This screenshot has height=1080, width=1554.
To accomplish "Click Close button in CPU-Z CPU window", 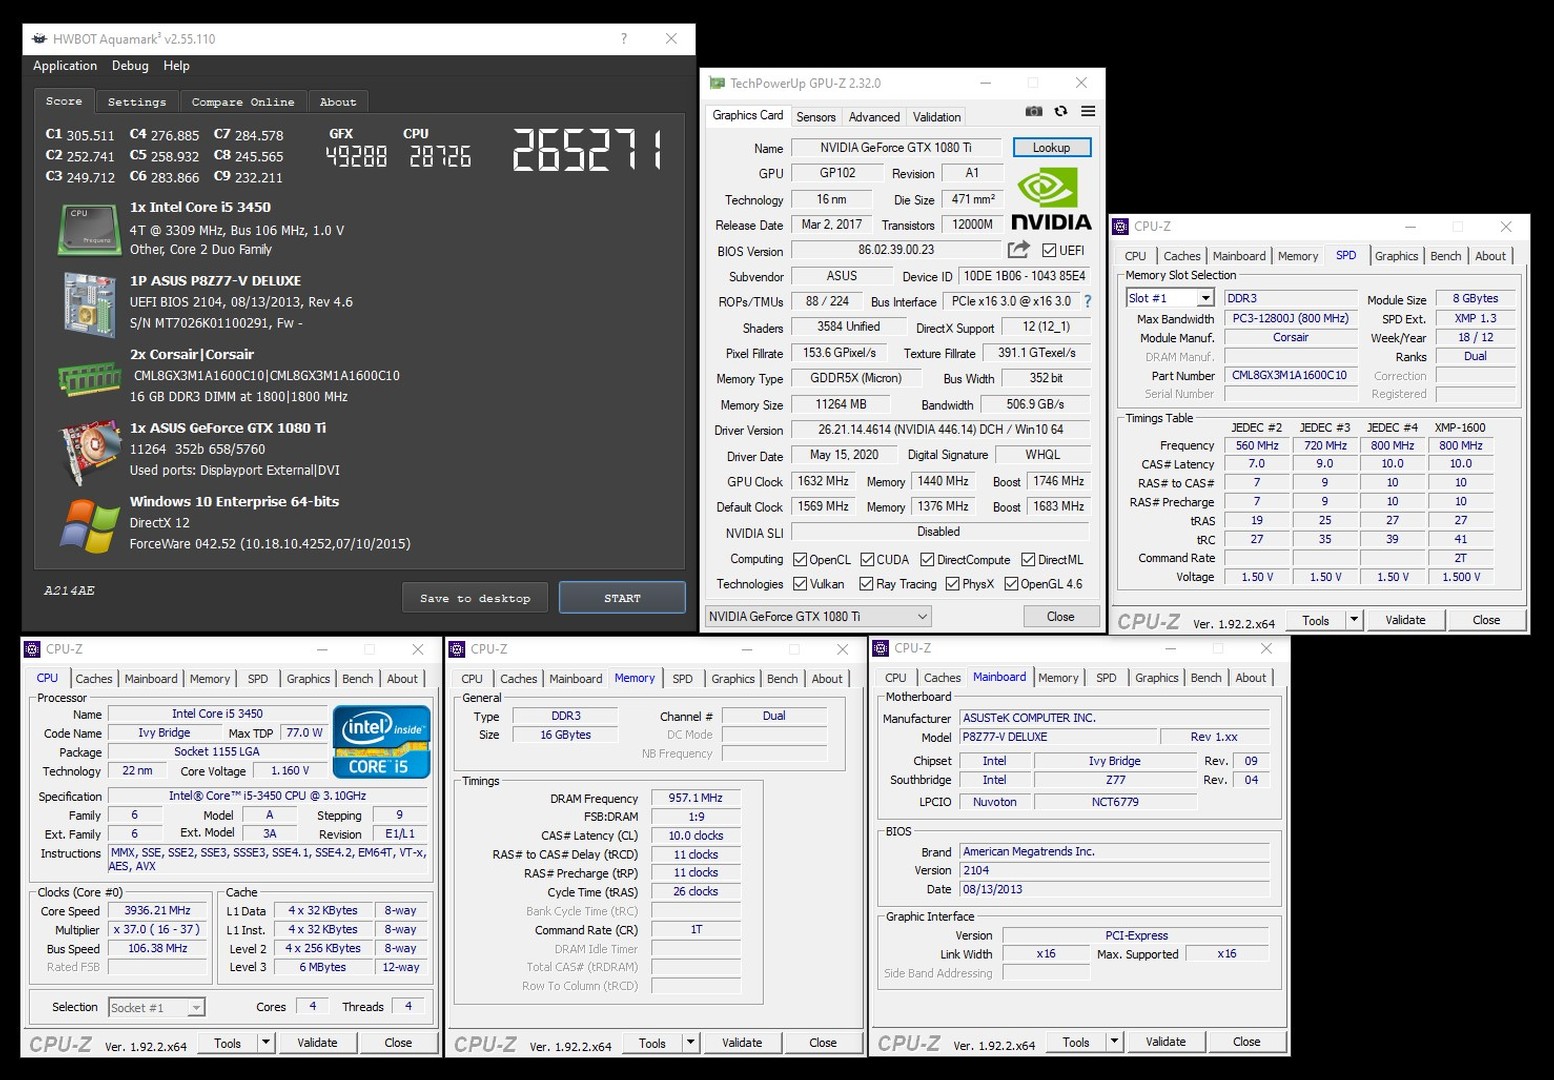I will pos(398,1042).
